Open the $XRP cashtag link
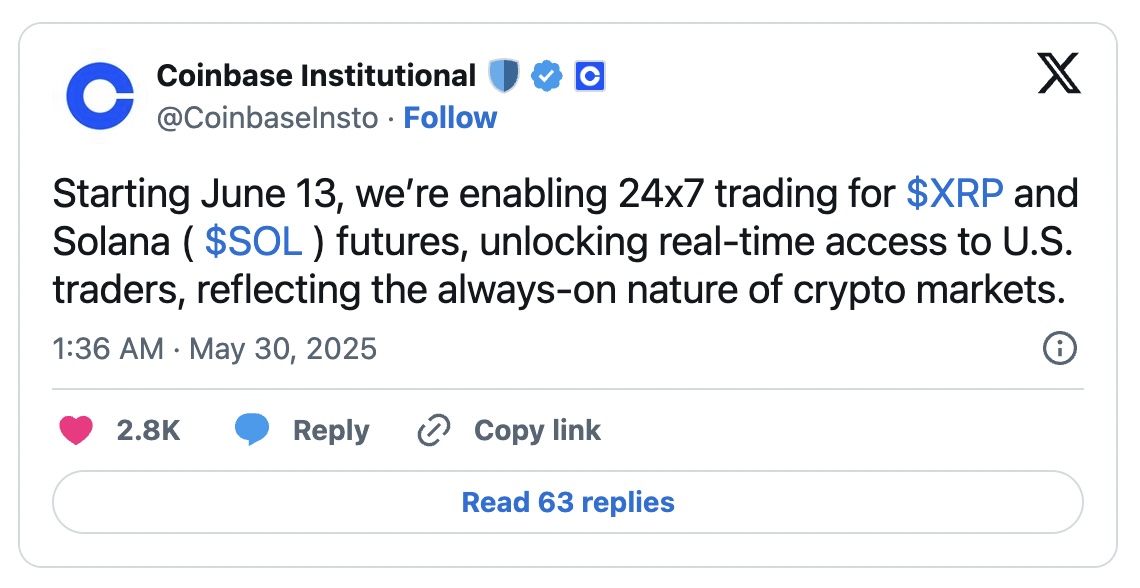 [955, 194]
